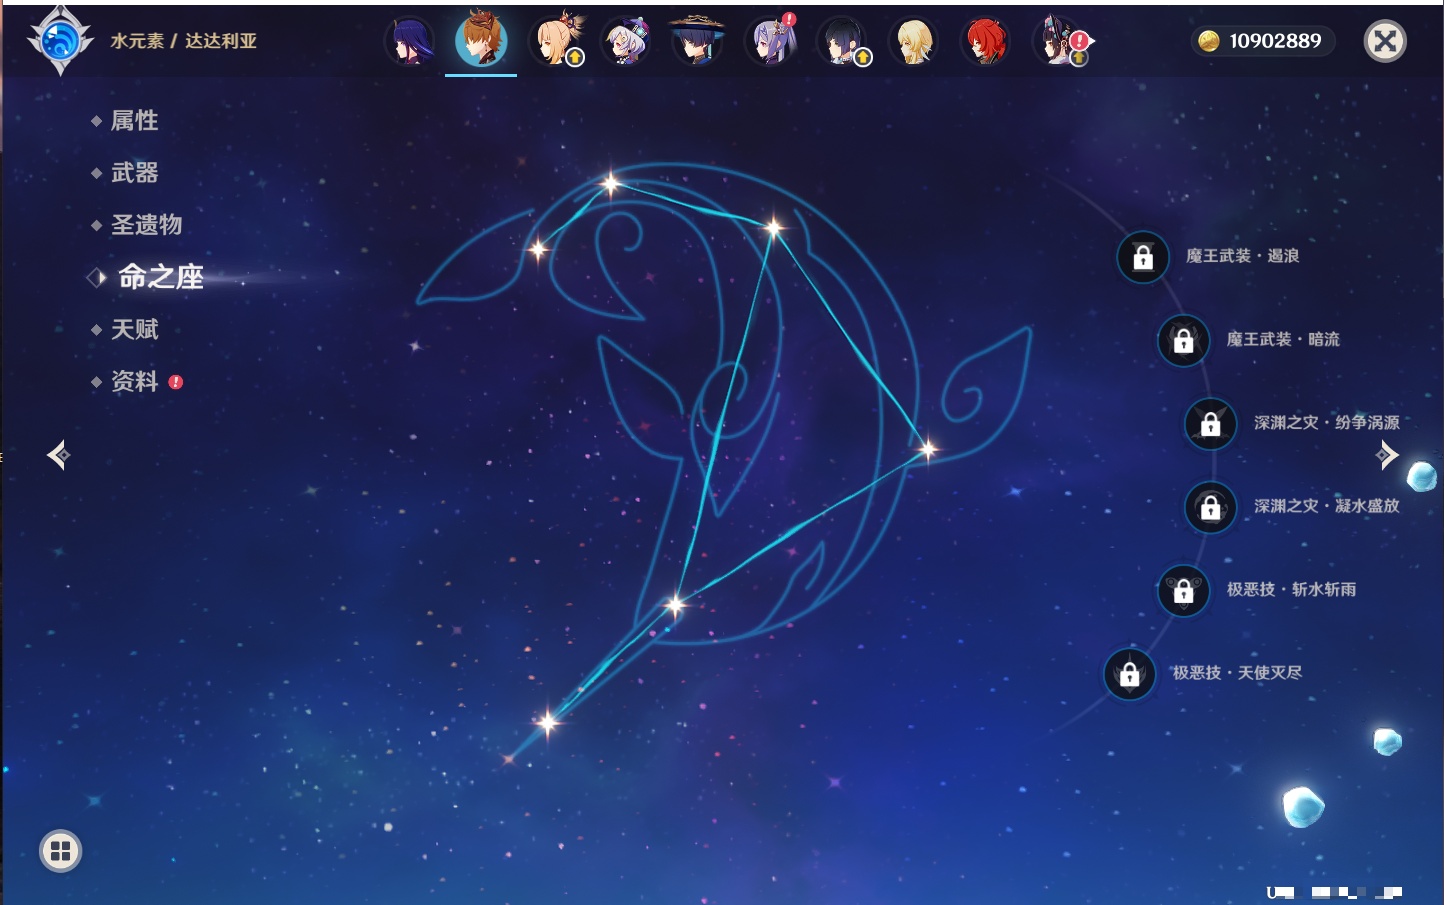Pick the last portrait with red alert badge
The height and width of the screenshot is (905, 1444).
[x=1060, y=42]
